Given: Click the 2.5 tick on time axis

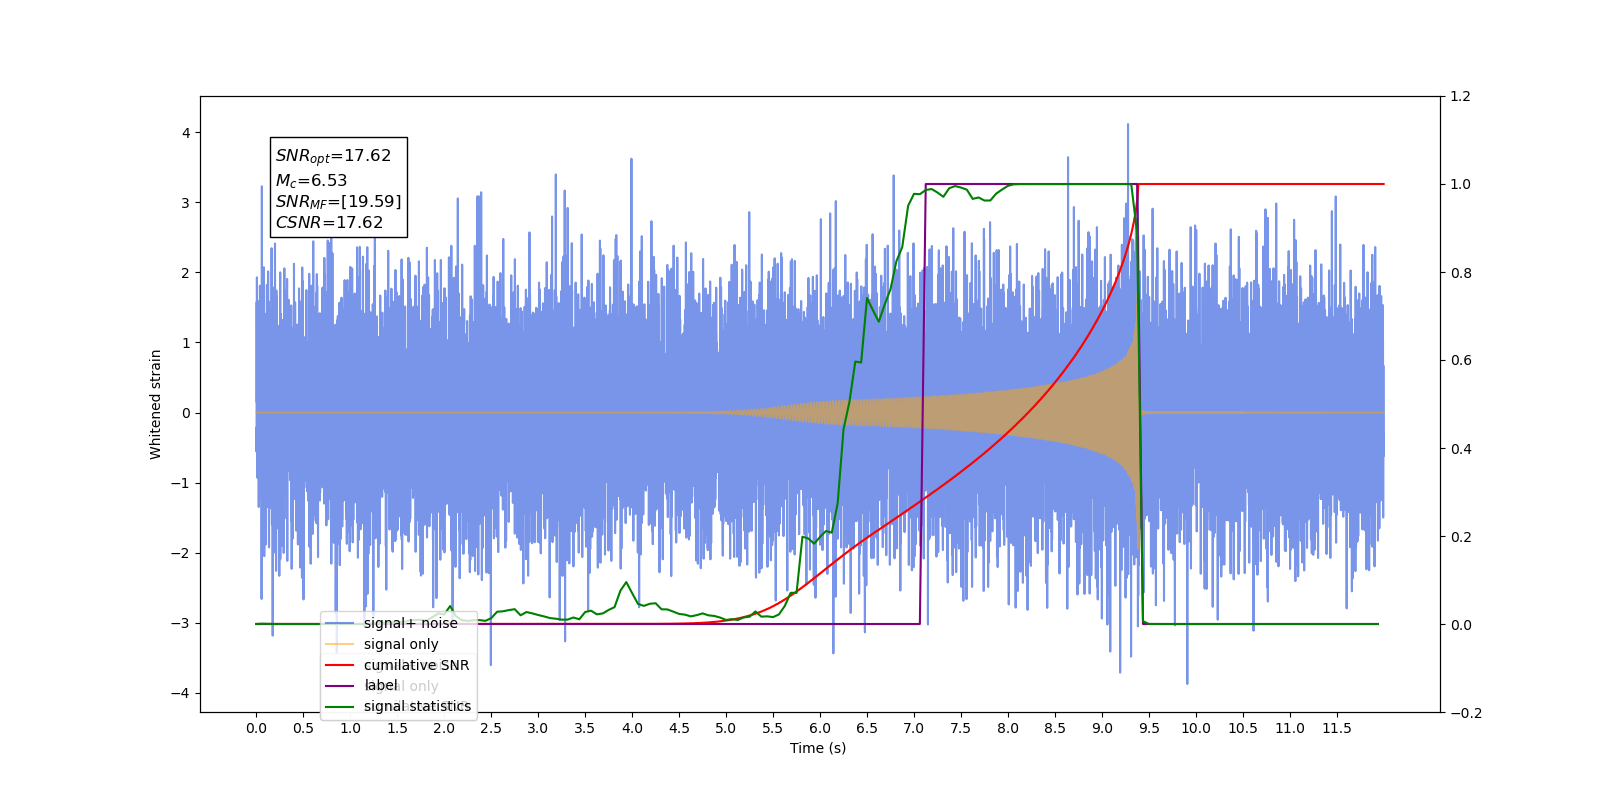Looking at the screenshot, I should pos(491,728).
